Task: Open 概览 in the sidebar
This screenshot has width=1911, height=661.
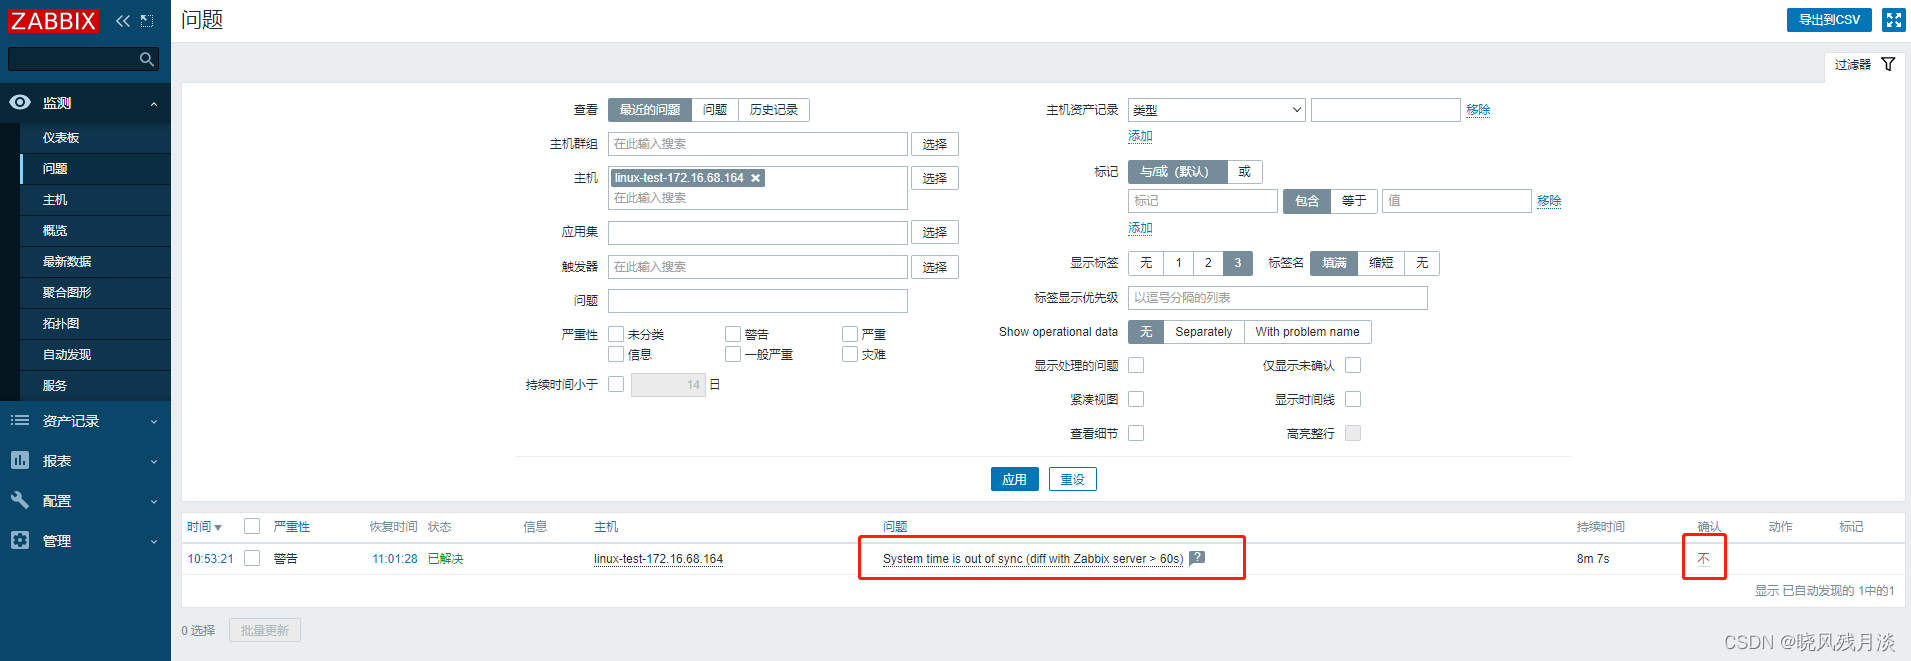Action: [x=55, y=231]
